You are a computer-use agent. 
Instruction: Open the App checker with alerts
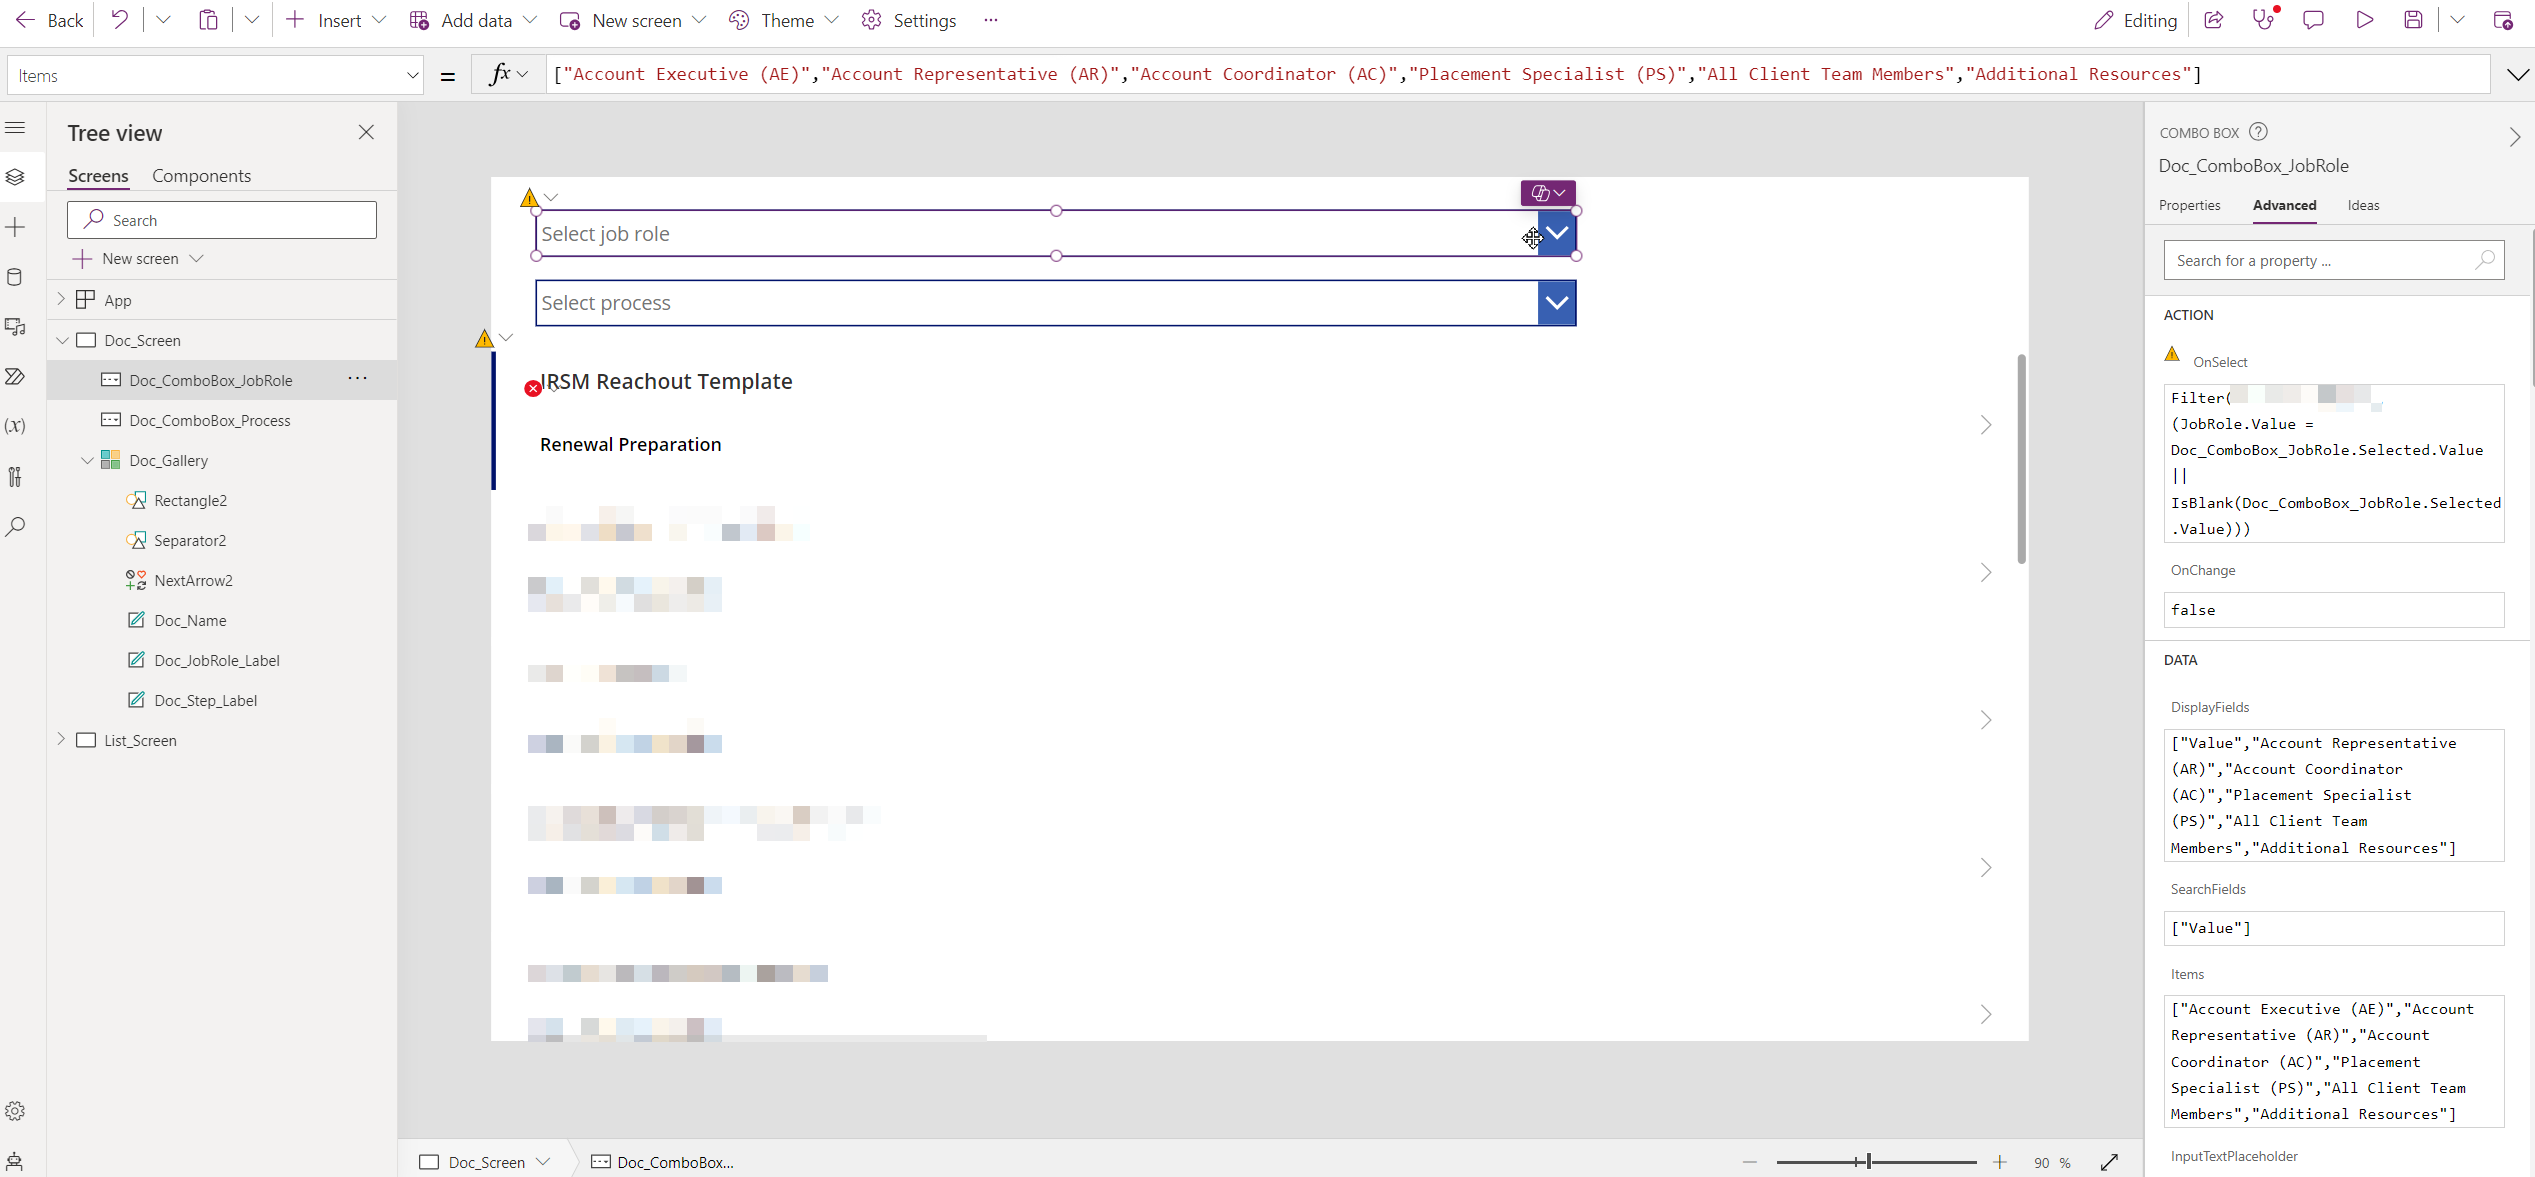(2264, 19)
